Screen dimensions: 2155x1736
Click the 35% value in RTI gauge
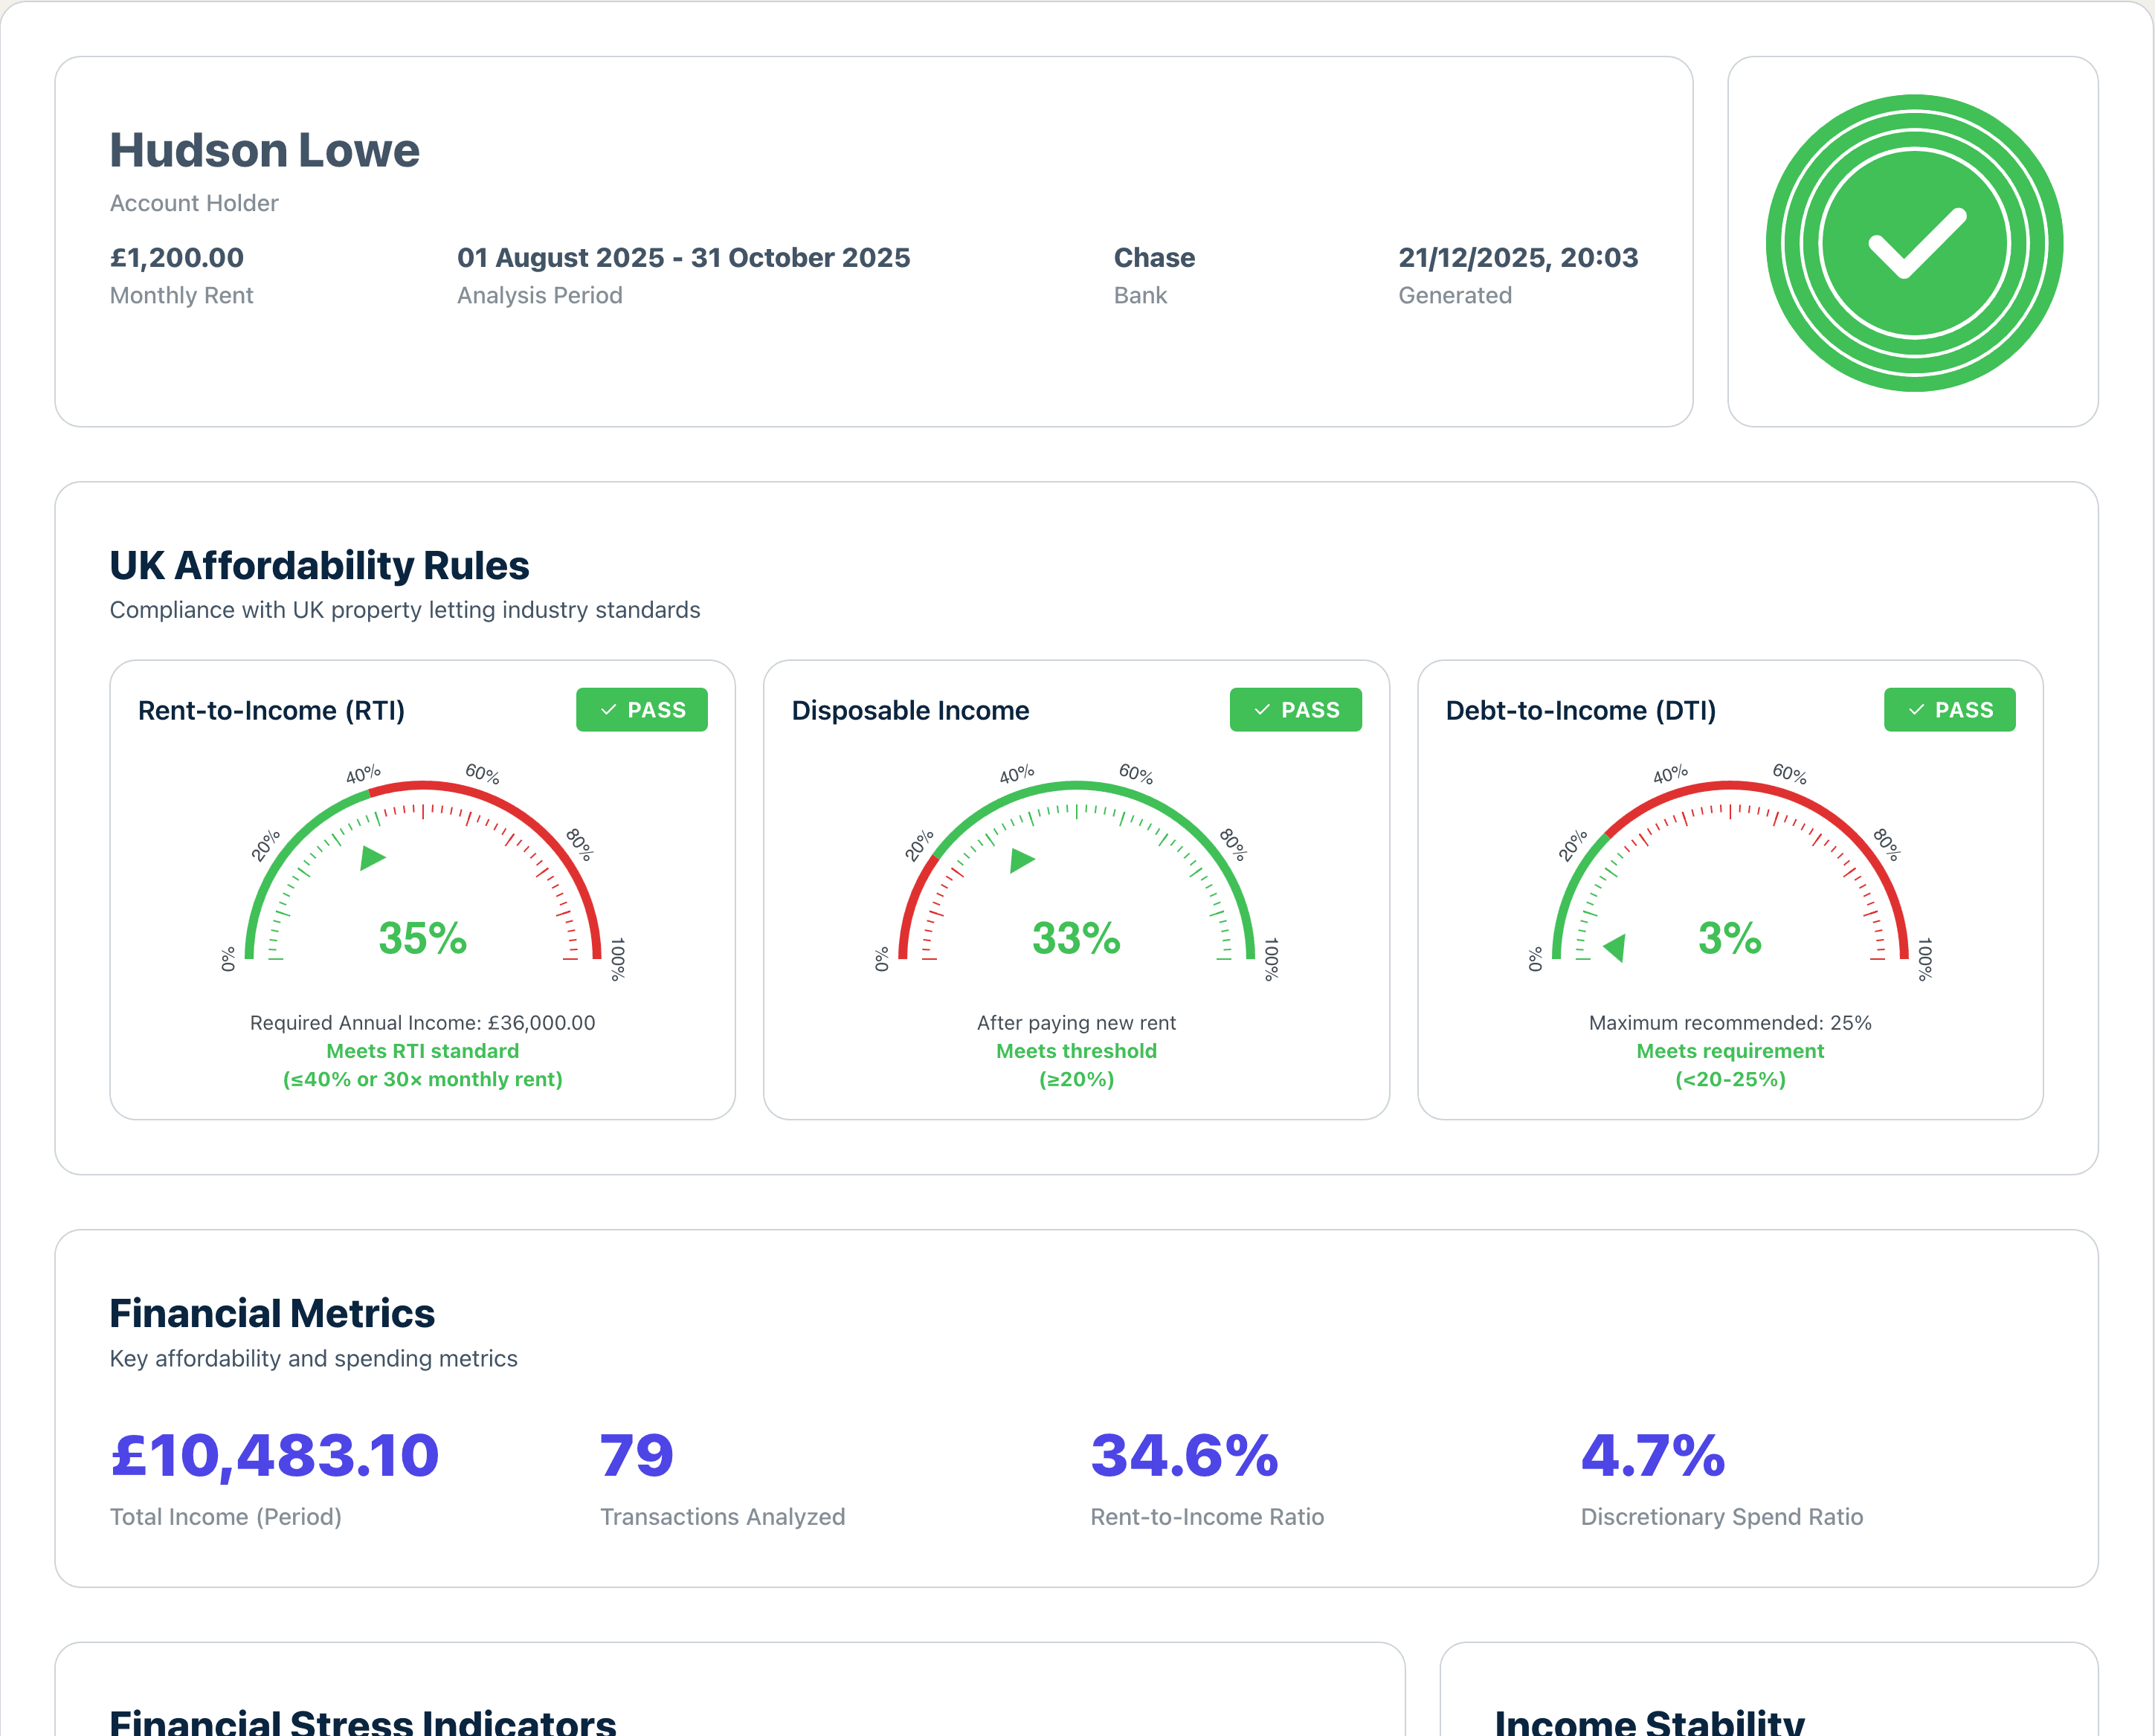pyautogui.click(x=422, y=938)
